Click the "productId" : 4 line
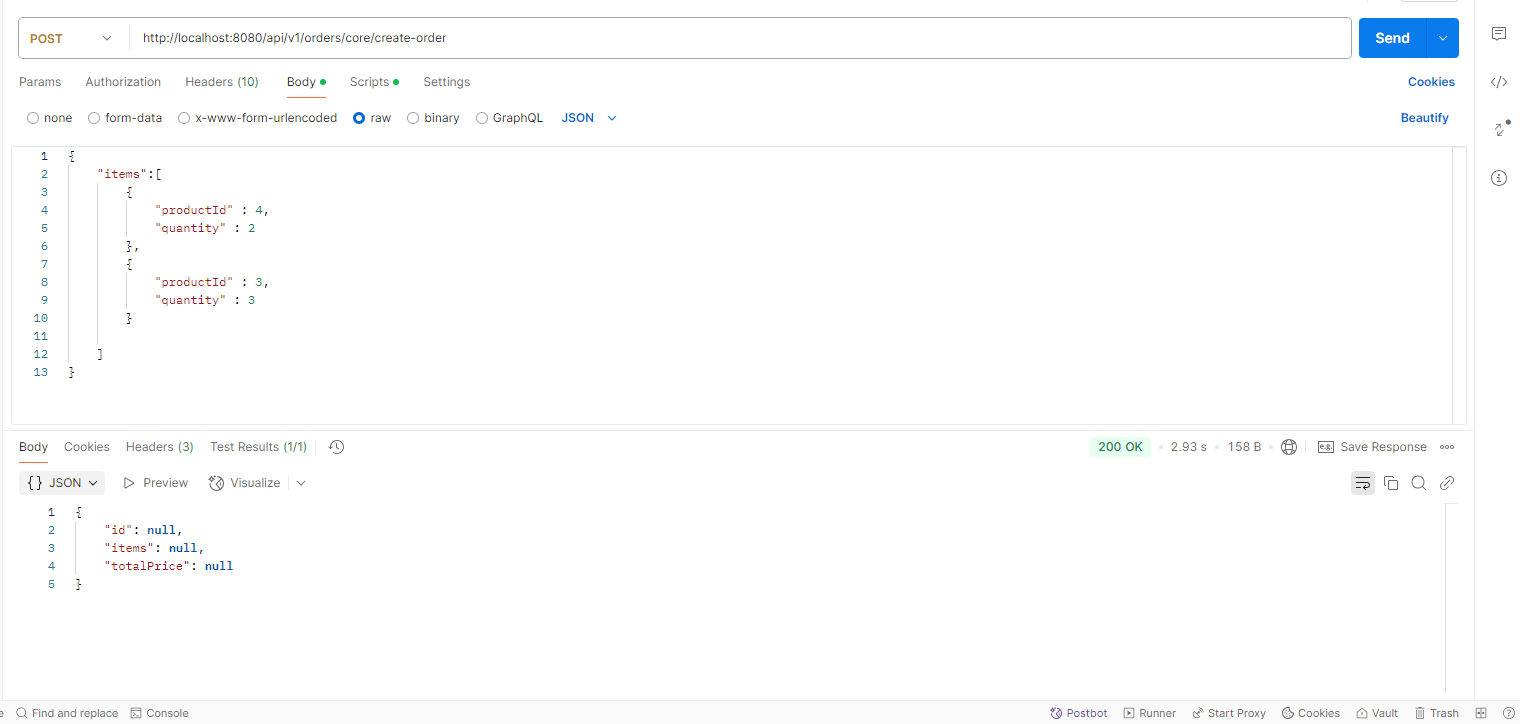This screenshot has width=1520, height=724. [212, 210]
